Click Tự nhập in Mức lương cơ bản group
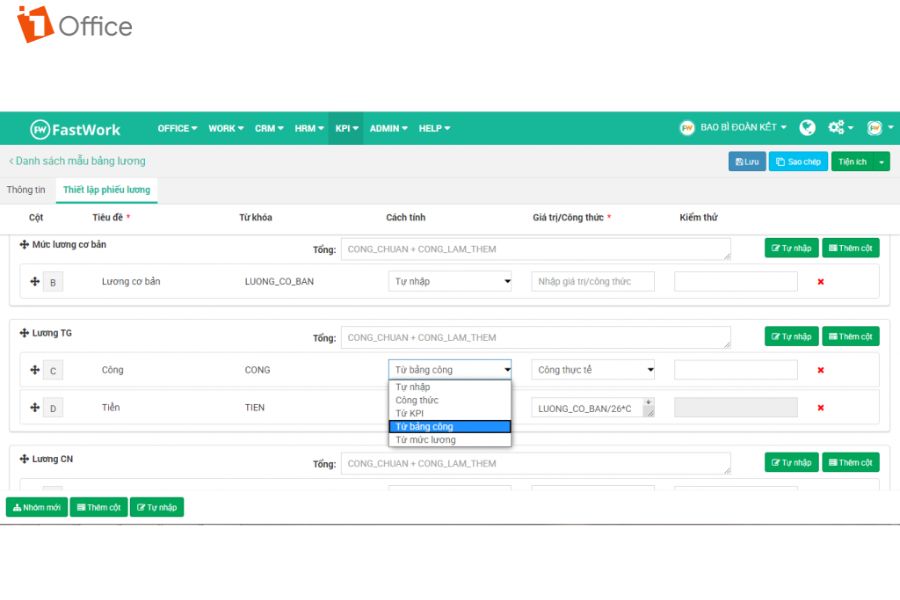 coord(791,248)
